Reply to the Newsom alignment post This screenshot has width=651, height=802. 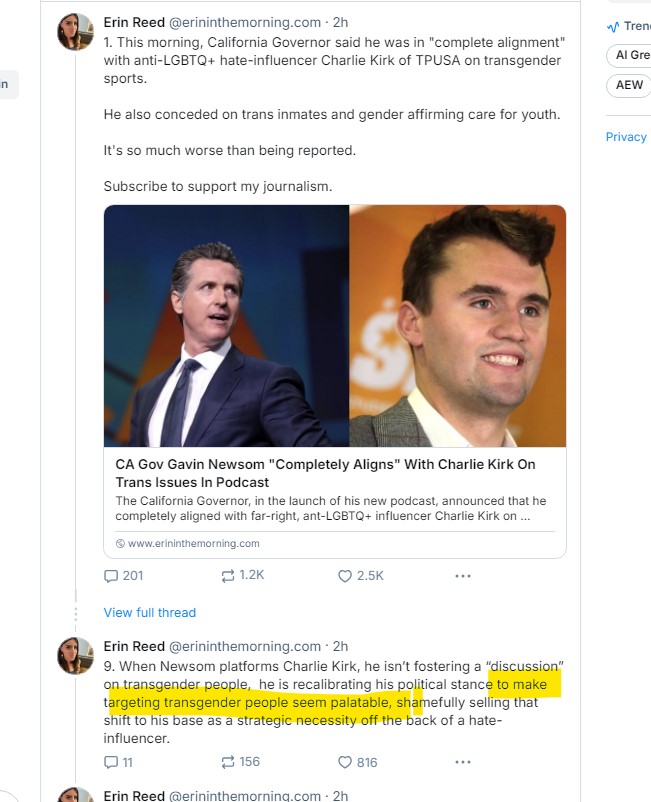click(x=111, y=576)
